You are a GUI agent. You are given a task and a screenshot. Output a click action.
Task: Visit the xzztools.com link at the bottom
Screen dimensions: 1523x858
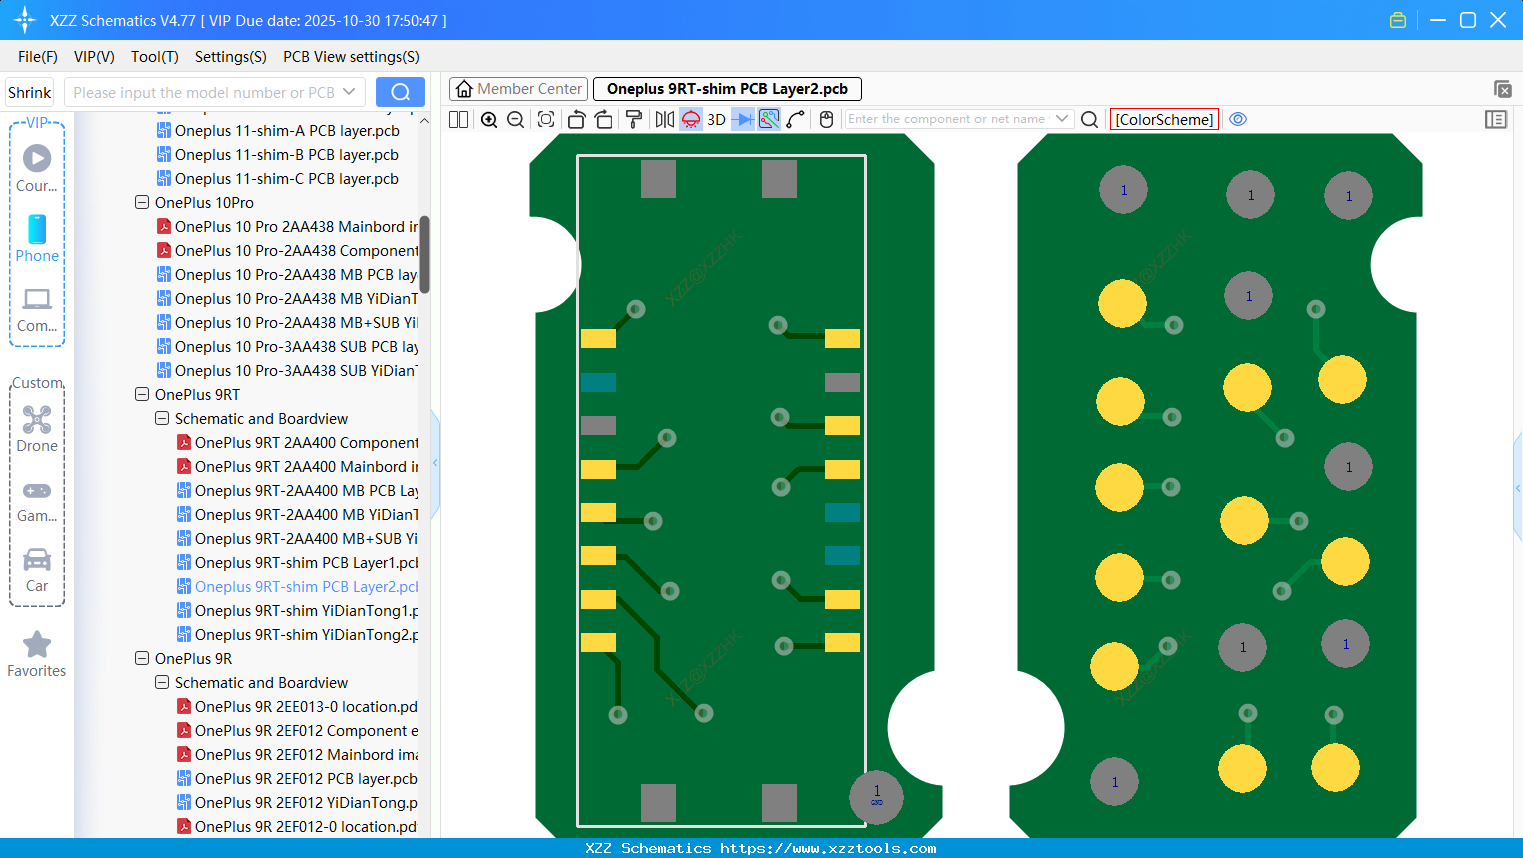point(847,848)
